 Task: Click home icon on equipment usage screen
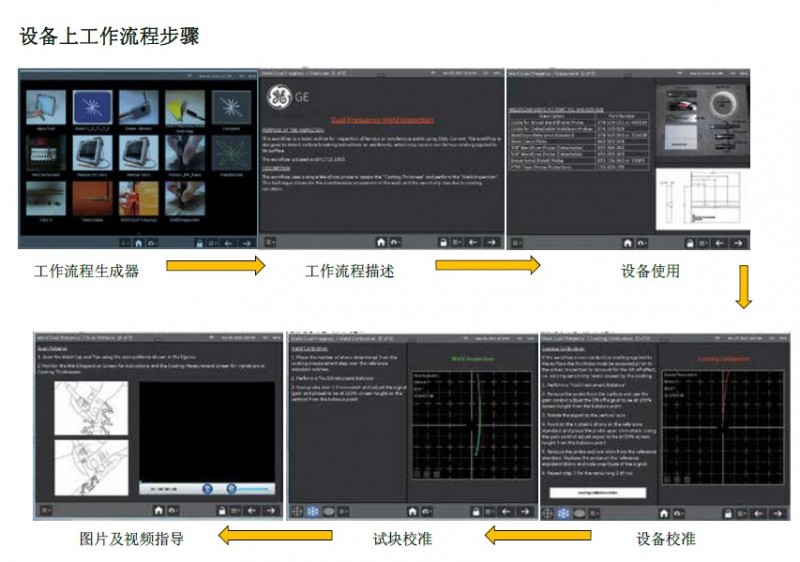(x=627, y=242)
